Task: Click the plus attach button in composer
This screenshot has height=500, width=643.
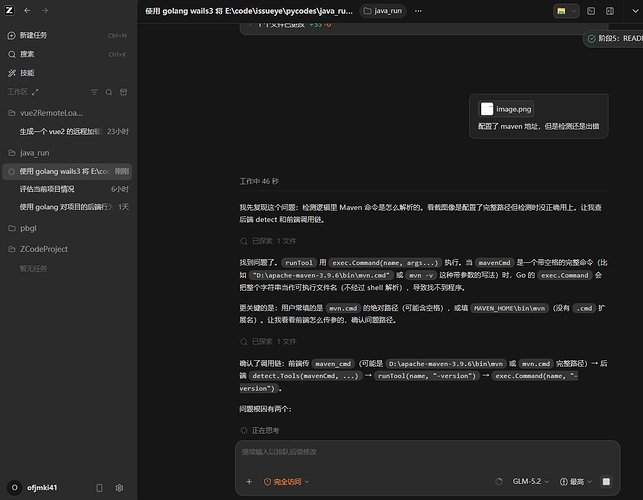Action: (249, 482)
